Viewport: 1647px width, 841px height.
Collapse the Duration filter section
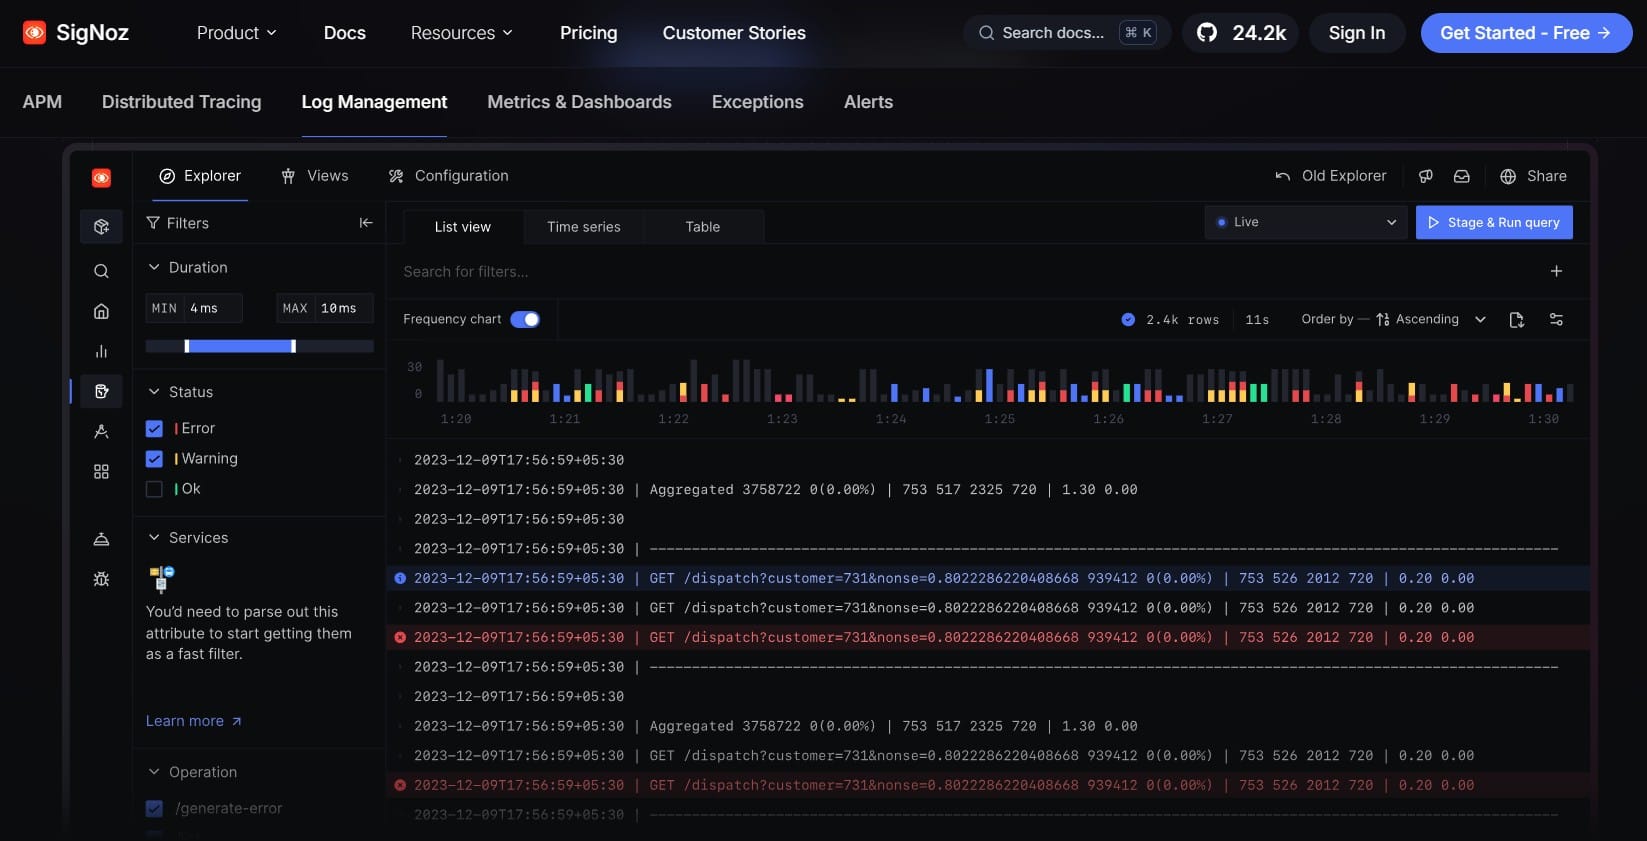tap(154, 267)
